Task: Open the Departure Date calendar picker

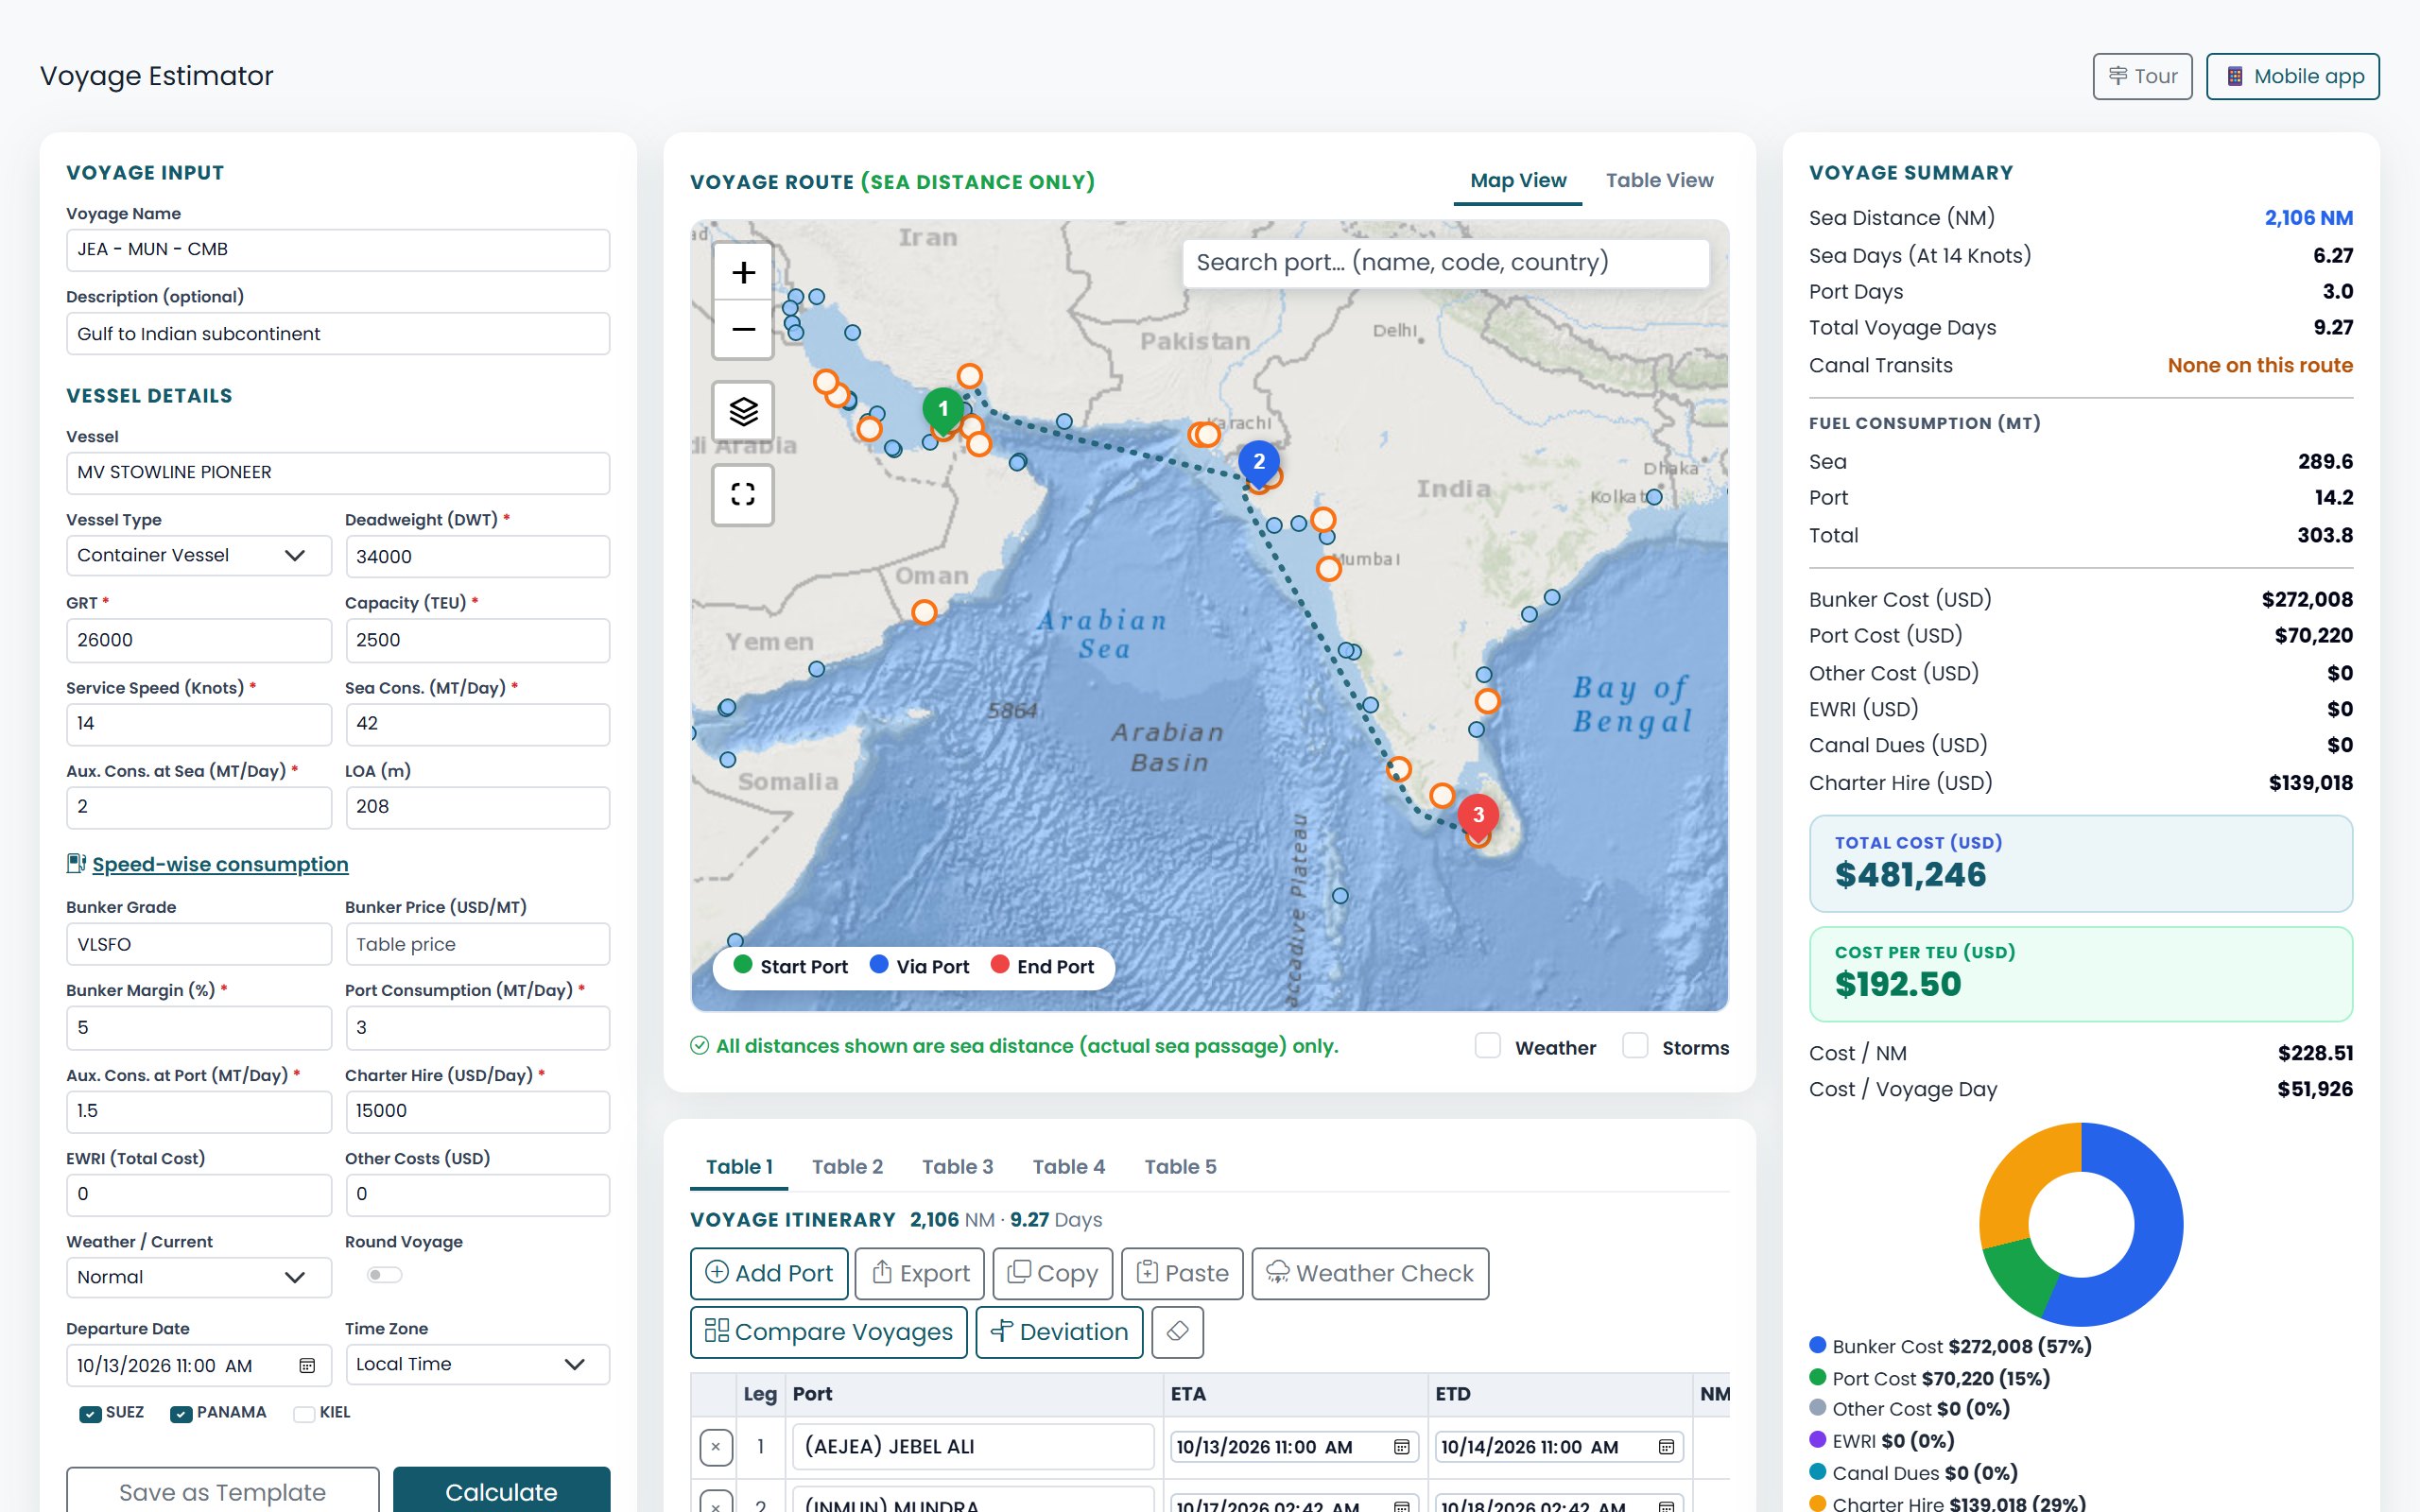Action: point(307,1366)
